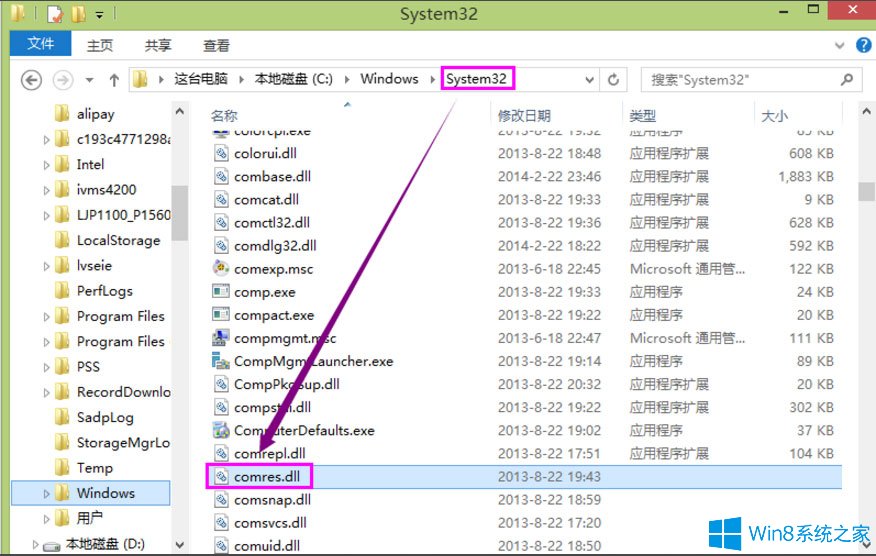The width and height of the screenshot is (876, 556).
Task: Go forward with the Forward arrow button
Action: point(63,80)
